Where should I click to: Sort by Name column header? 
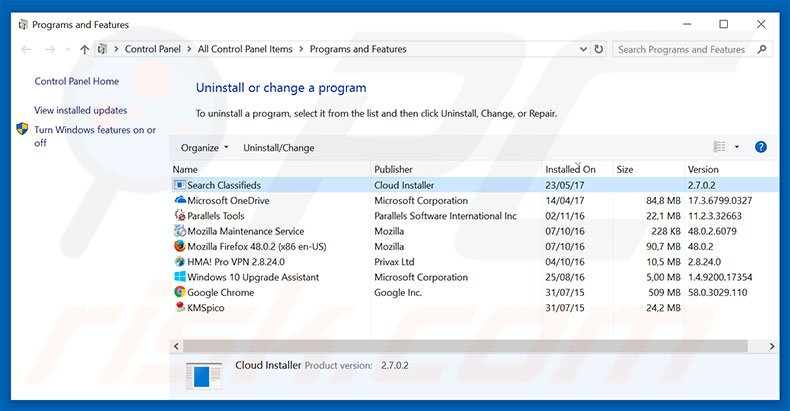point(271,169)
